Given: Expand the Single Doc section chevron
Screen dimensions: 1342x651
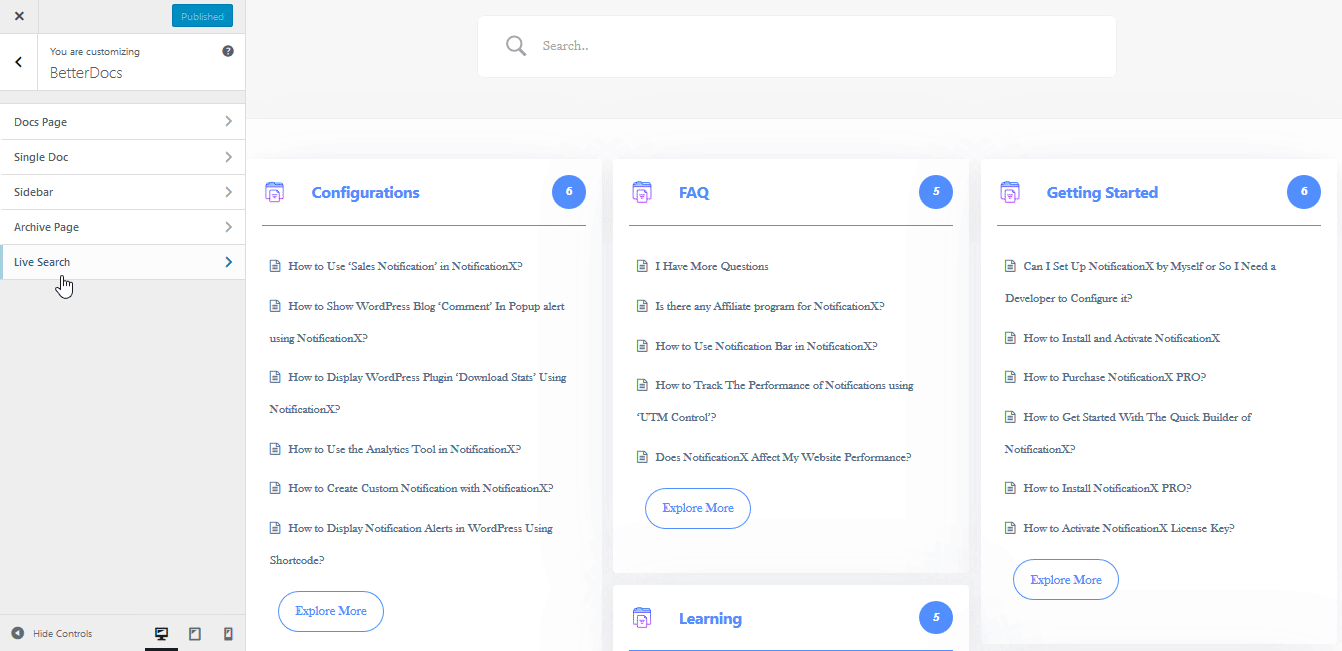Looking at the screenshot, I should pyautogui.click(x=228, y=157).
